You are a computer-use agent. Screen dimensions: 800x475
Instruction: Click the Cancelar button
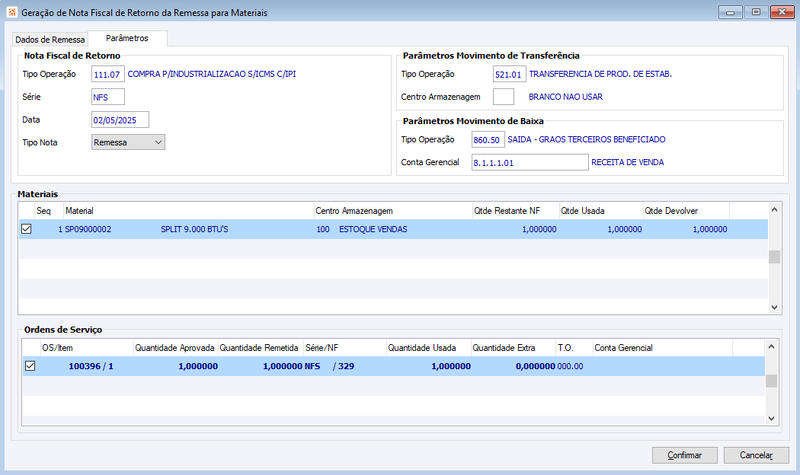click(756, 455)
